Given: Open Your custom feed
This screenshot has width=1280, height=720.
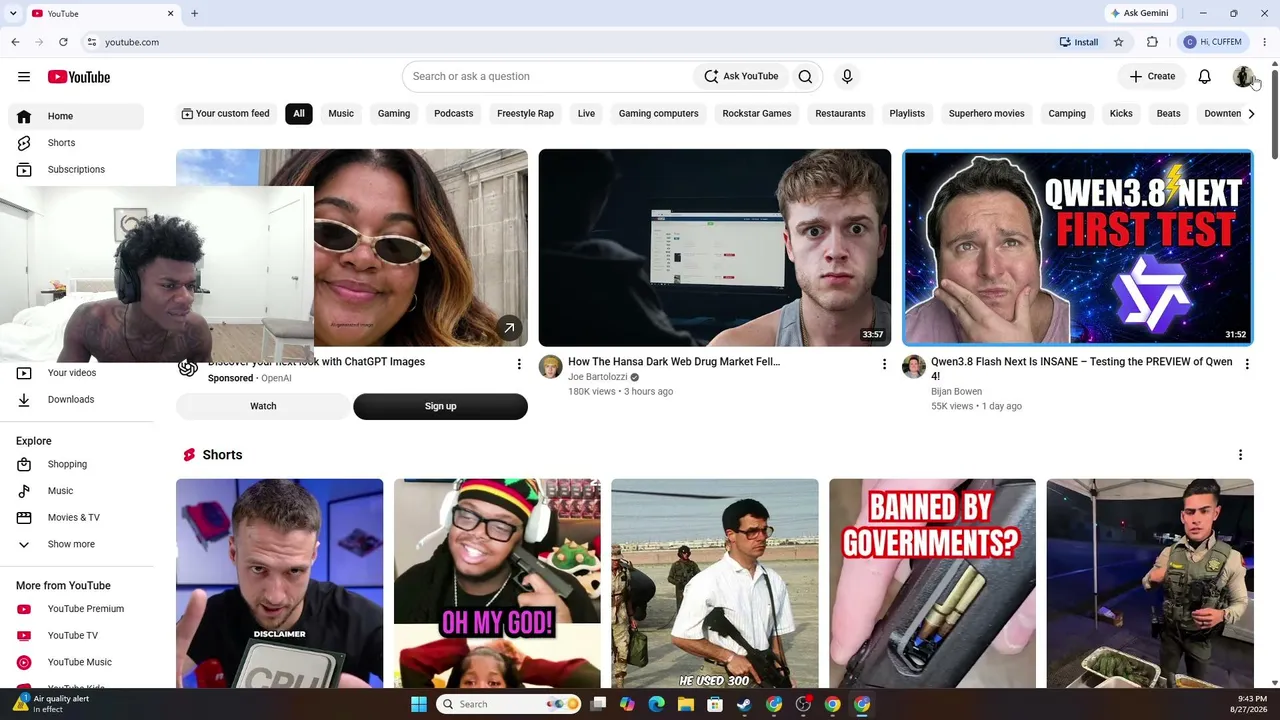Looking at the screenshot, I should pyautogui.click(x=225, y=114).
